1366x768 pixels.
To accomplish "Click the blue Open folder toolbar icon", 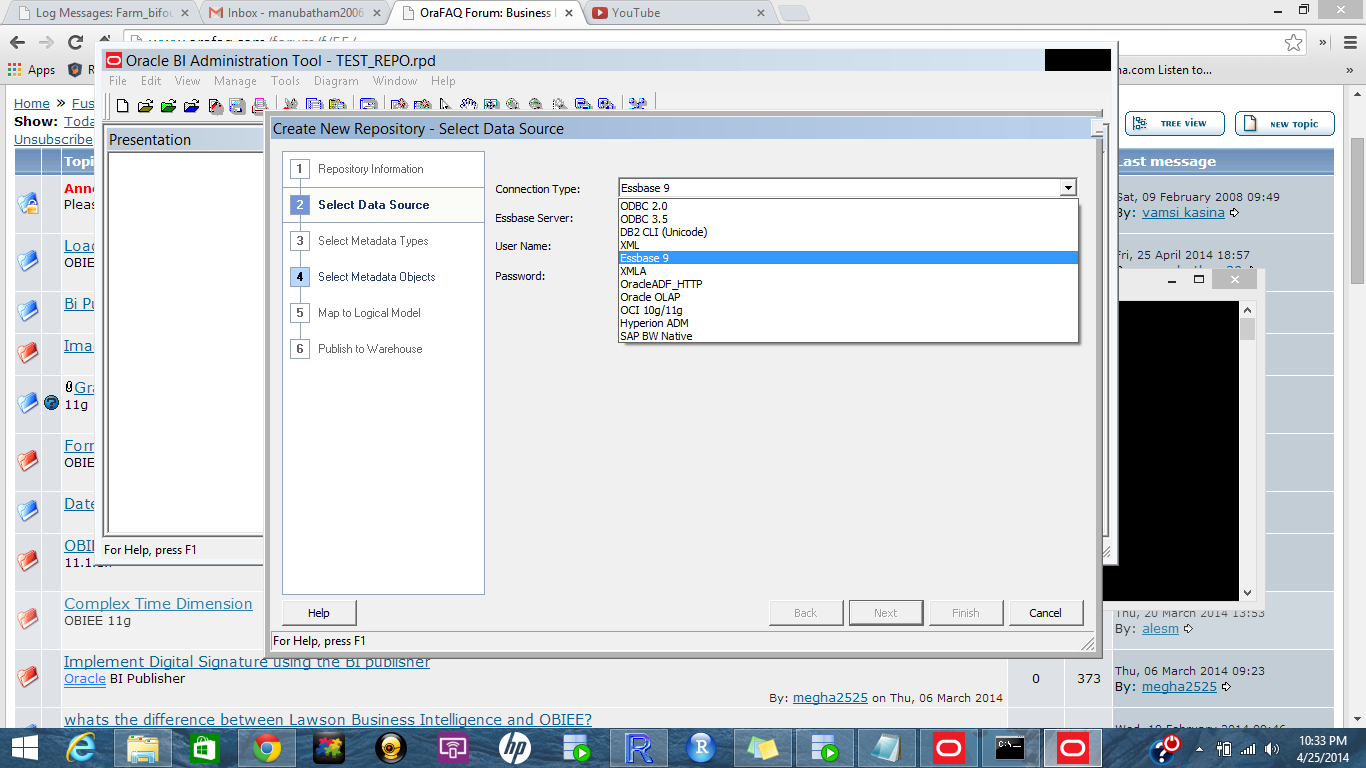I will pyautogui.click(x=191, y=105).
